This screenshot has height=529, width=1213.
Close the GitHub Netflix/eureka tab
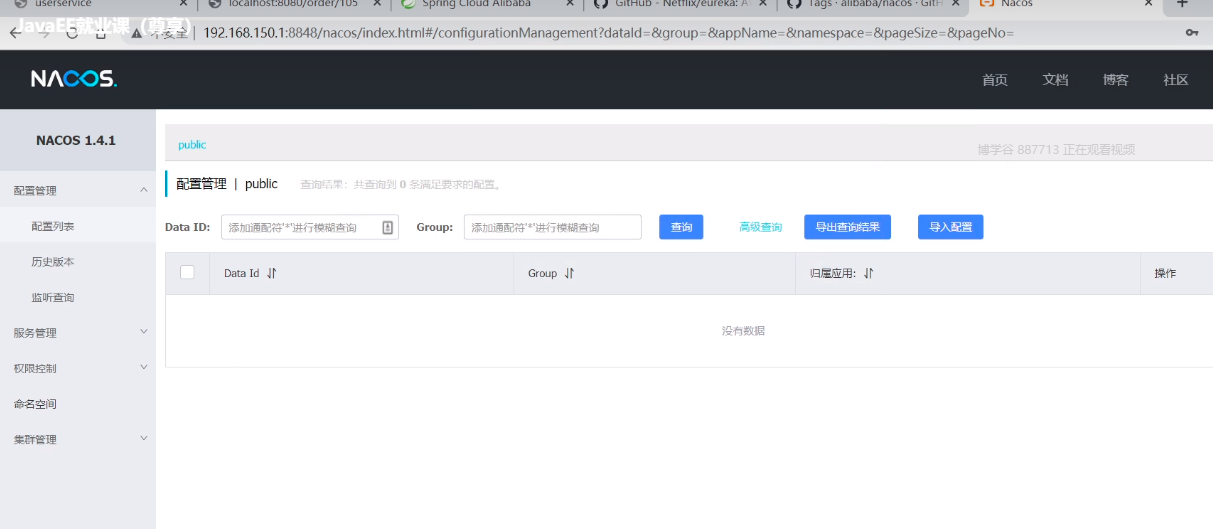coord(764,4)
